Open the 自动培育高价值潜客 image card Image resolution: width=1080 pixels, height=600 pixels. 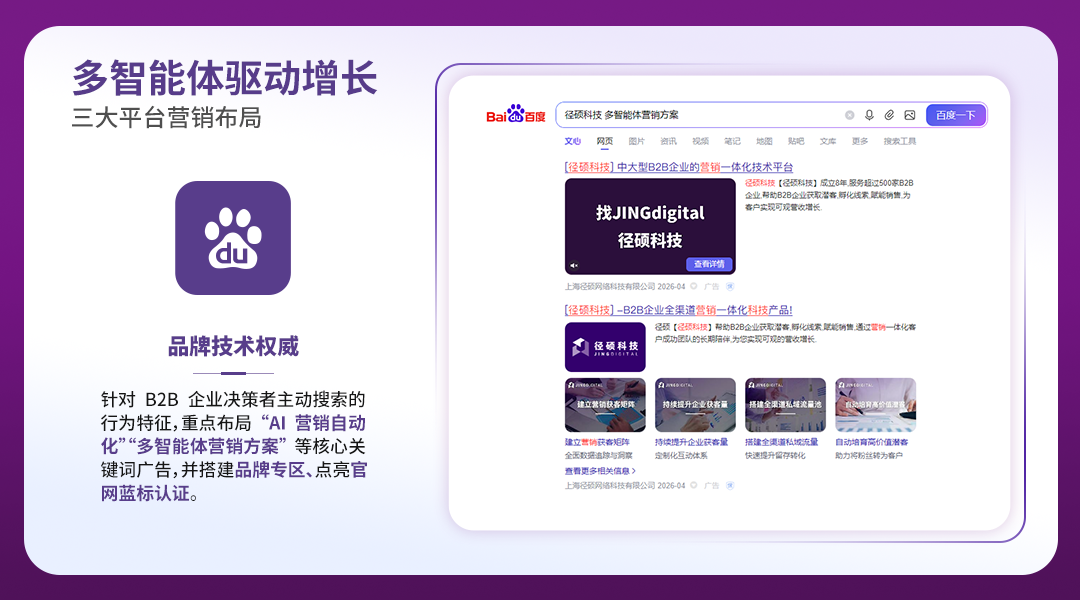point(875,405)
